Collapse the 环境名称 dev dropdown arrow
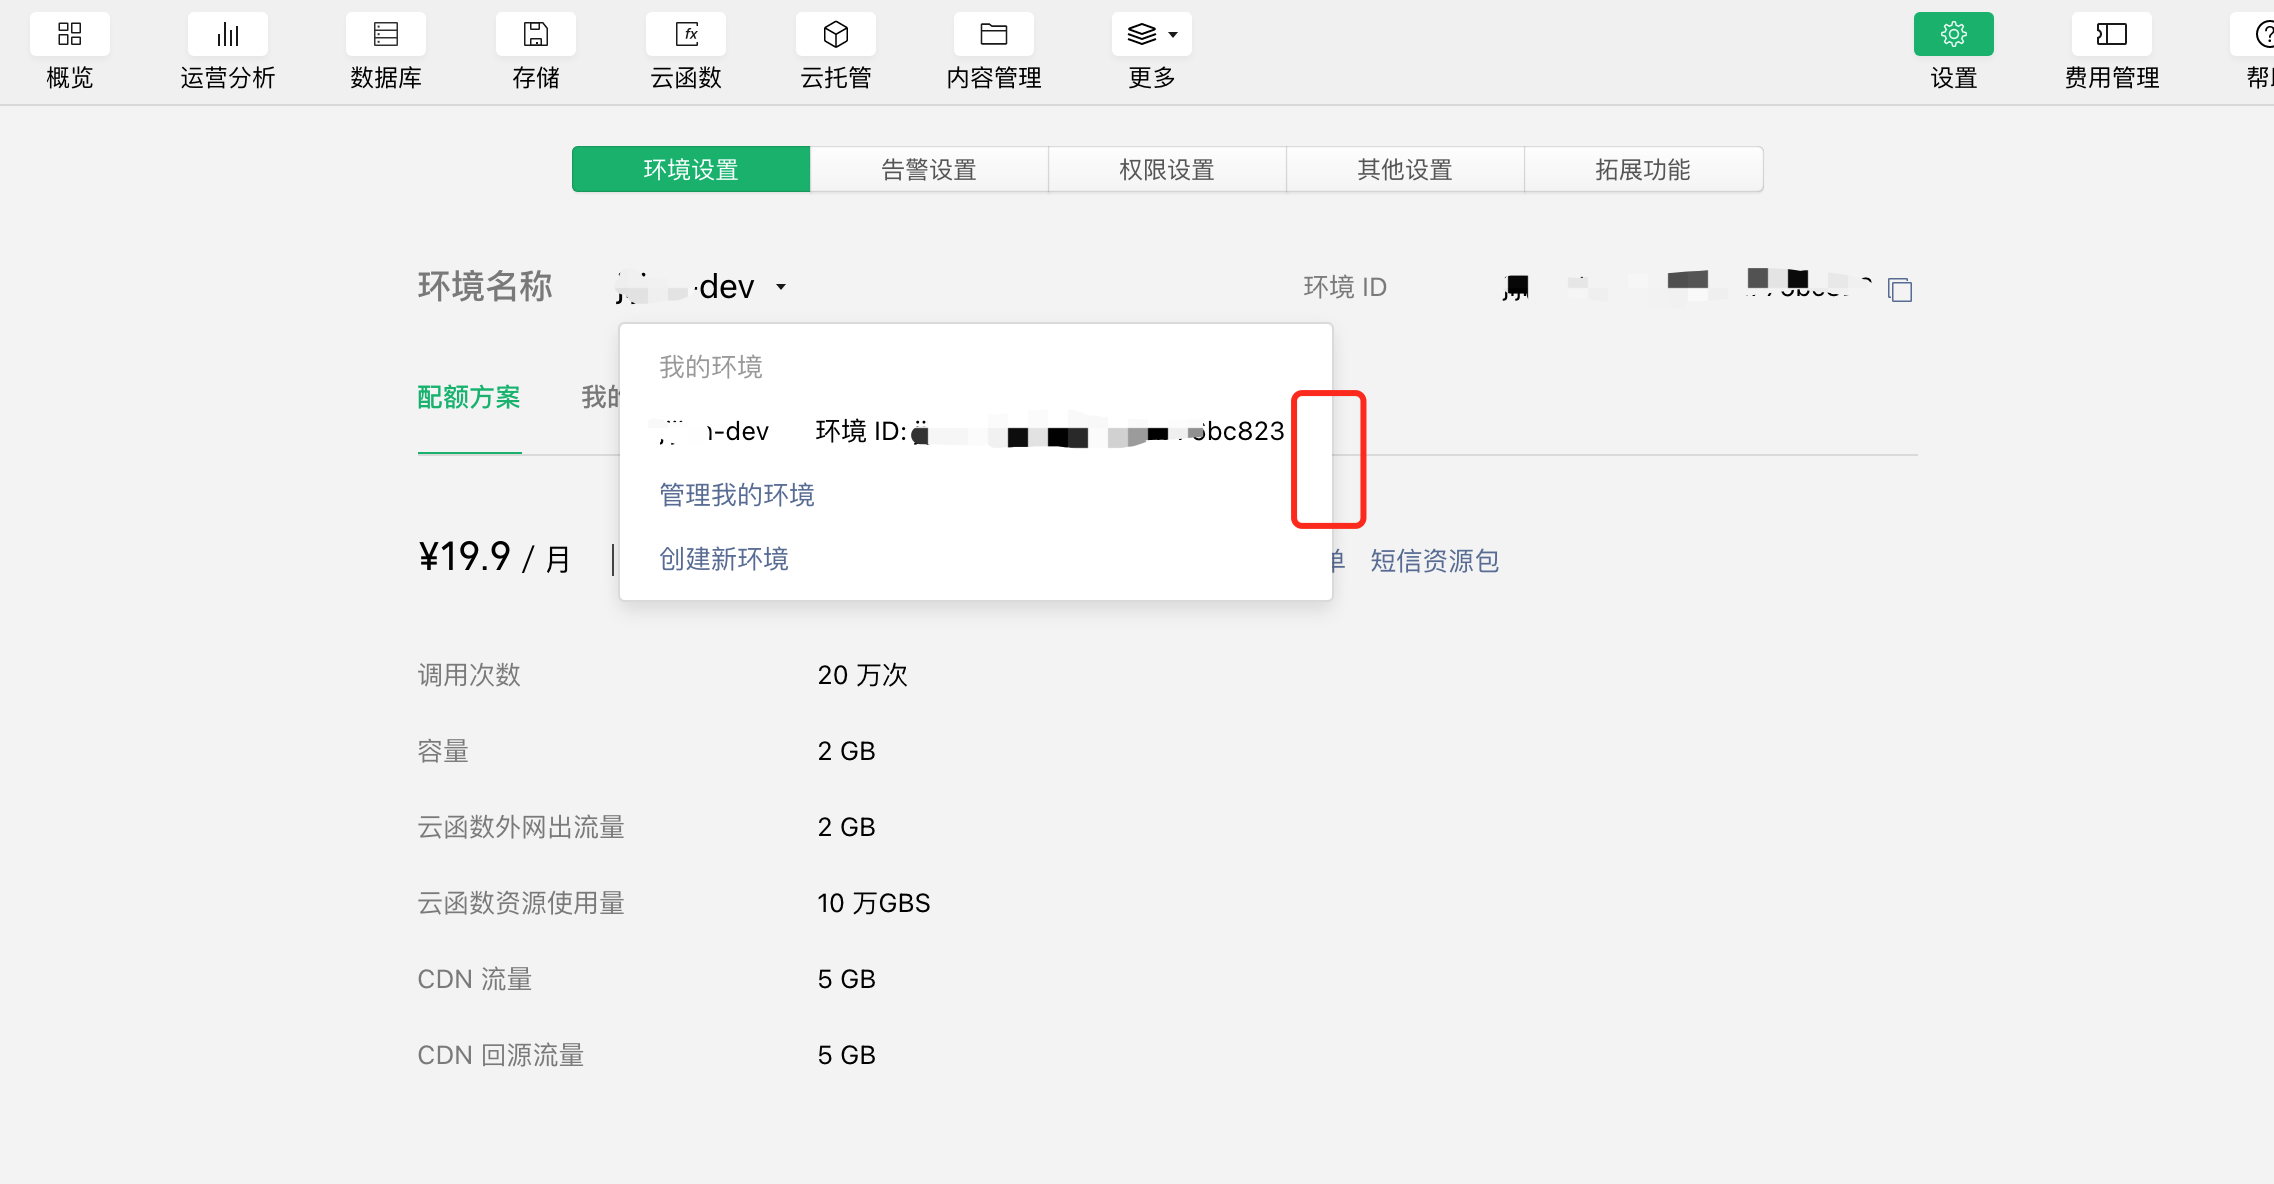The height and width of the screenshot is (1184, 2274). point(781,288)
